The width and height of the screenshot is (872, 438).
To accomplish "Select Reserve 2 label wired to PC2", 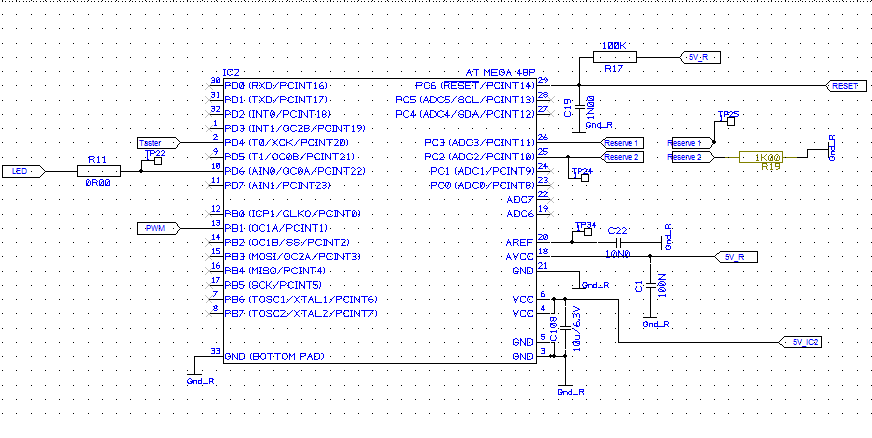I will tap(623, 157).
